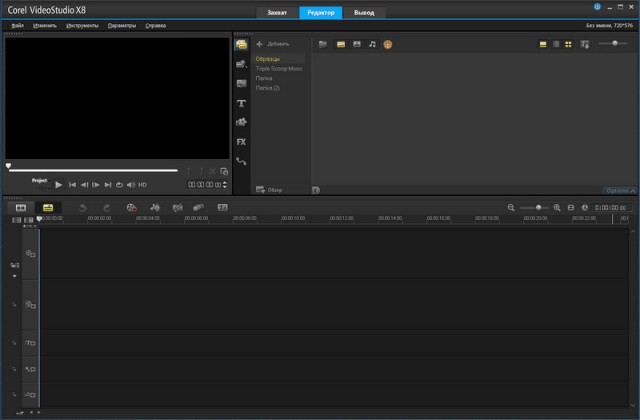Toggle showing photos in library
The width and height of the screenshot is (640, 420).
click(x=357, y=44)
